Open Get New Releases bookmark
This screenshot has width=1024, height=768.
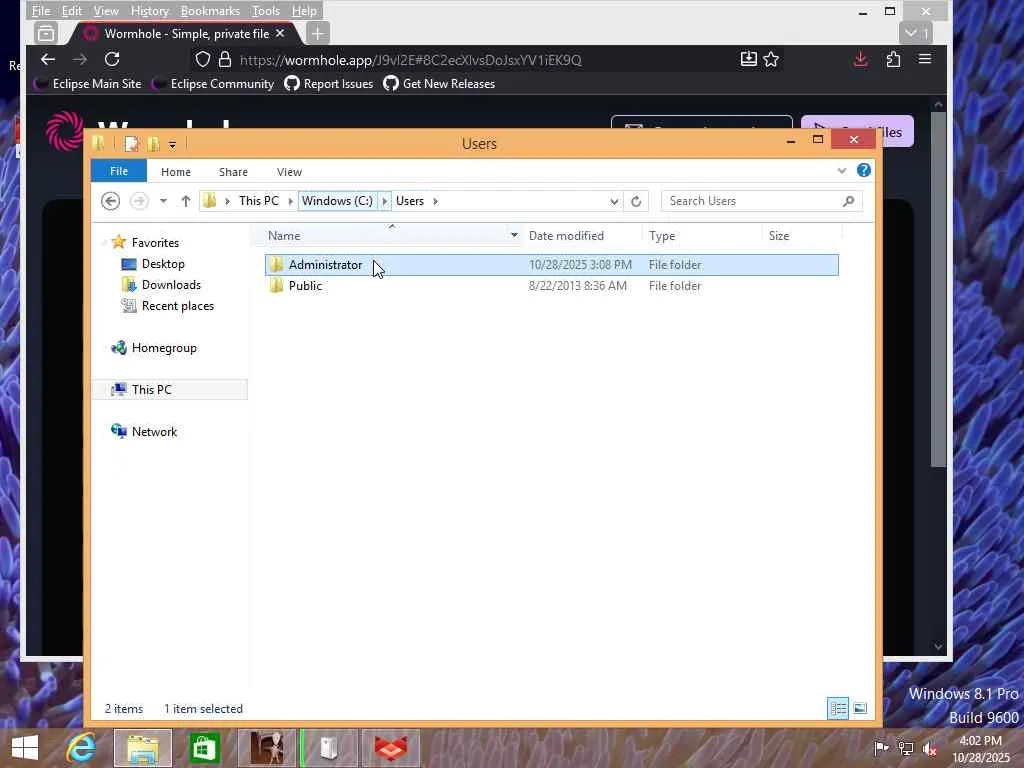tap(440, 84)
